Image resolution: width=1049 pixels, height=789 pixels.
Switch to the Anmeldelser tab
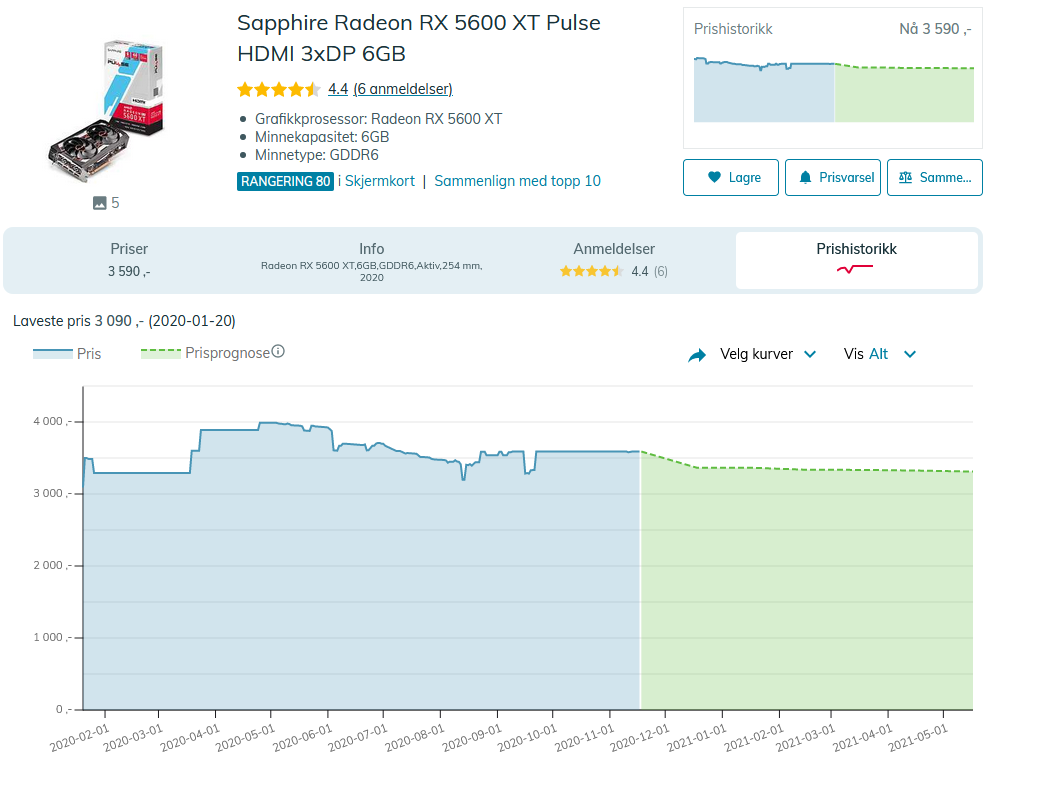tap(613, 260)
